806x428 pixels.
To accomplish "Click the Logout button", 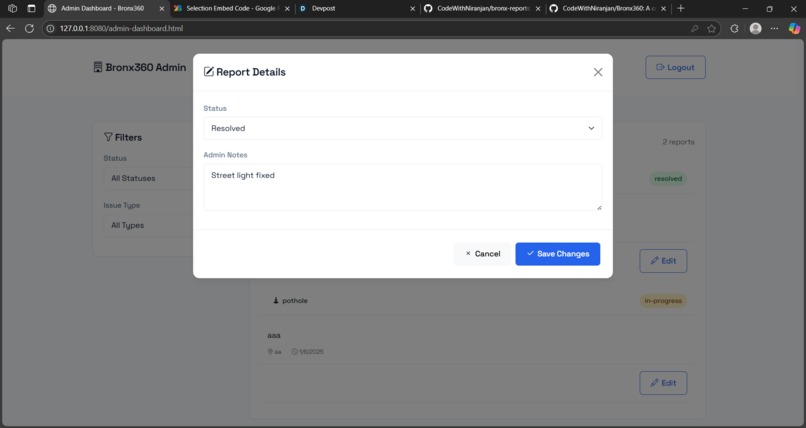I will pyautogui.click(x=675, y=67).
